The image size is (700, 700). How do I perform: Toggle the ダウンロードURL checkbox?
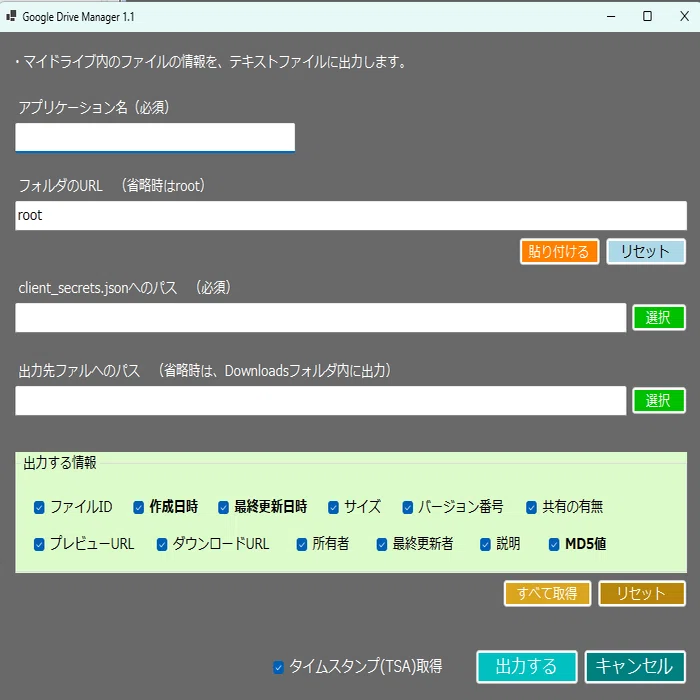click(162, 544)
